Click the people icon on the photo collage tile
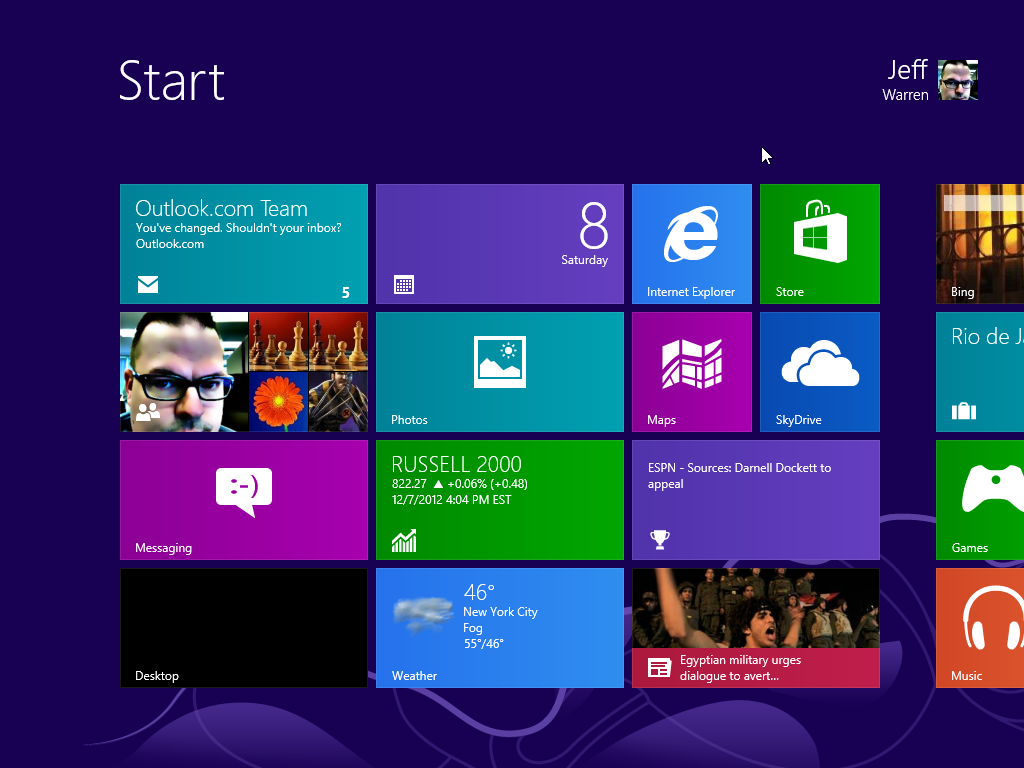Viewport: 1024px width, 768px height. [x=148, y=412]
